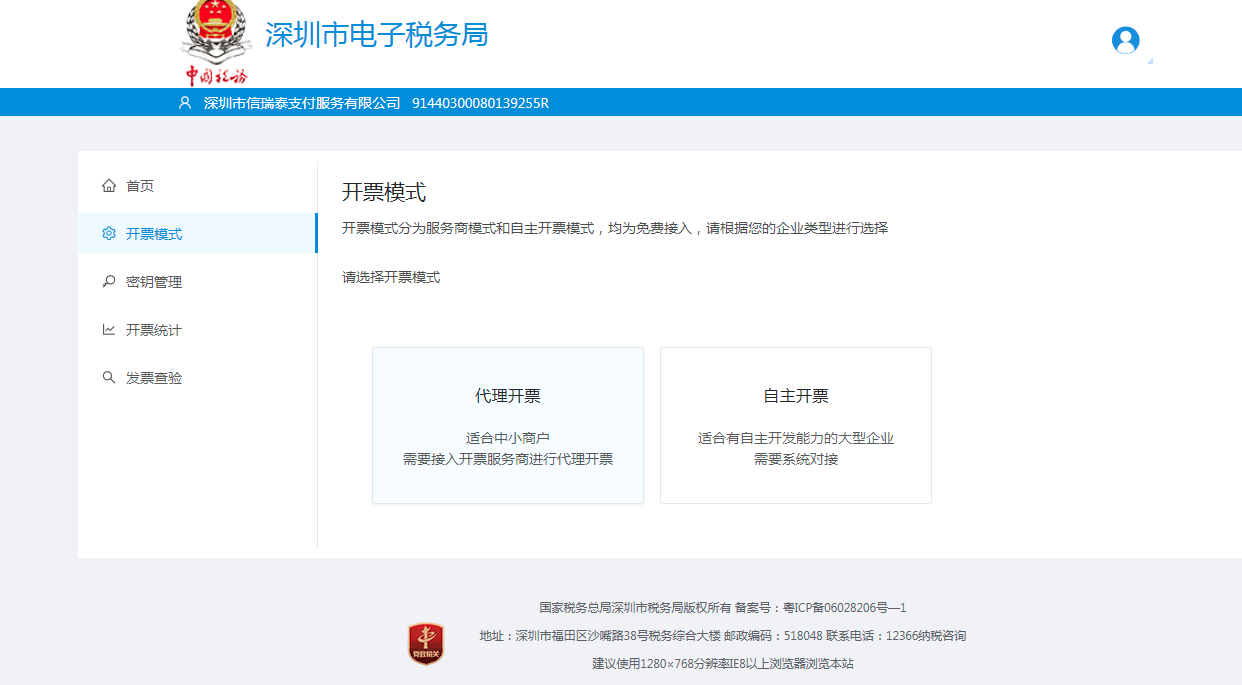Click the China Tax emblem logo

click(215, 42)
